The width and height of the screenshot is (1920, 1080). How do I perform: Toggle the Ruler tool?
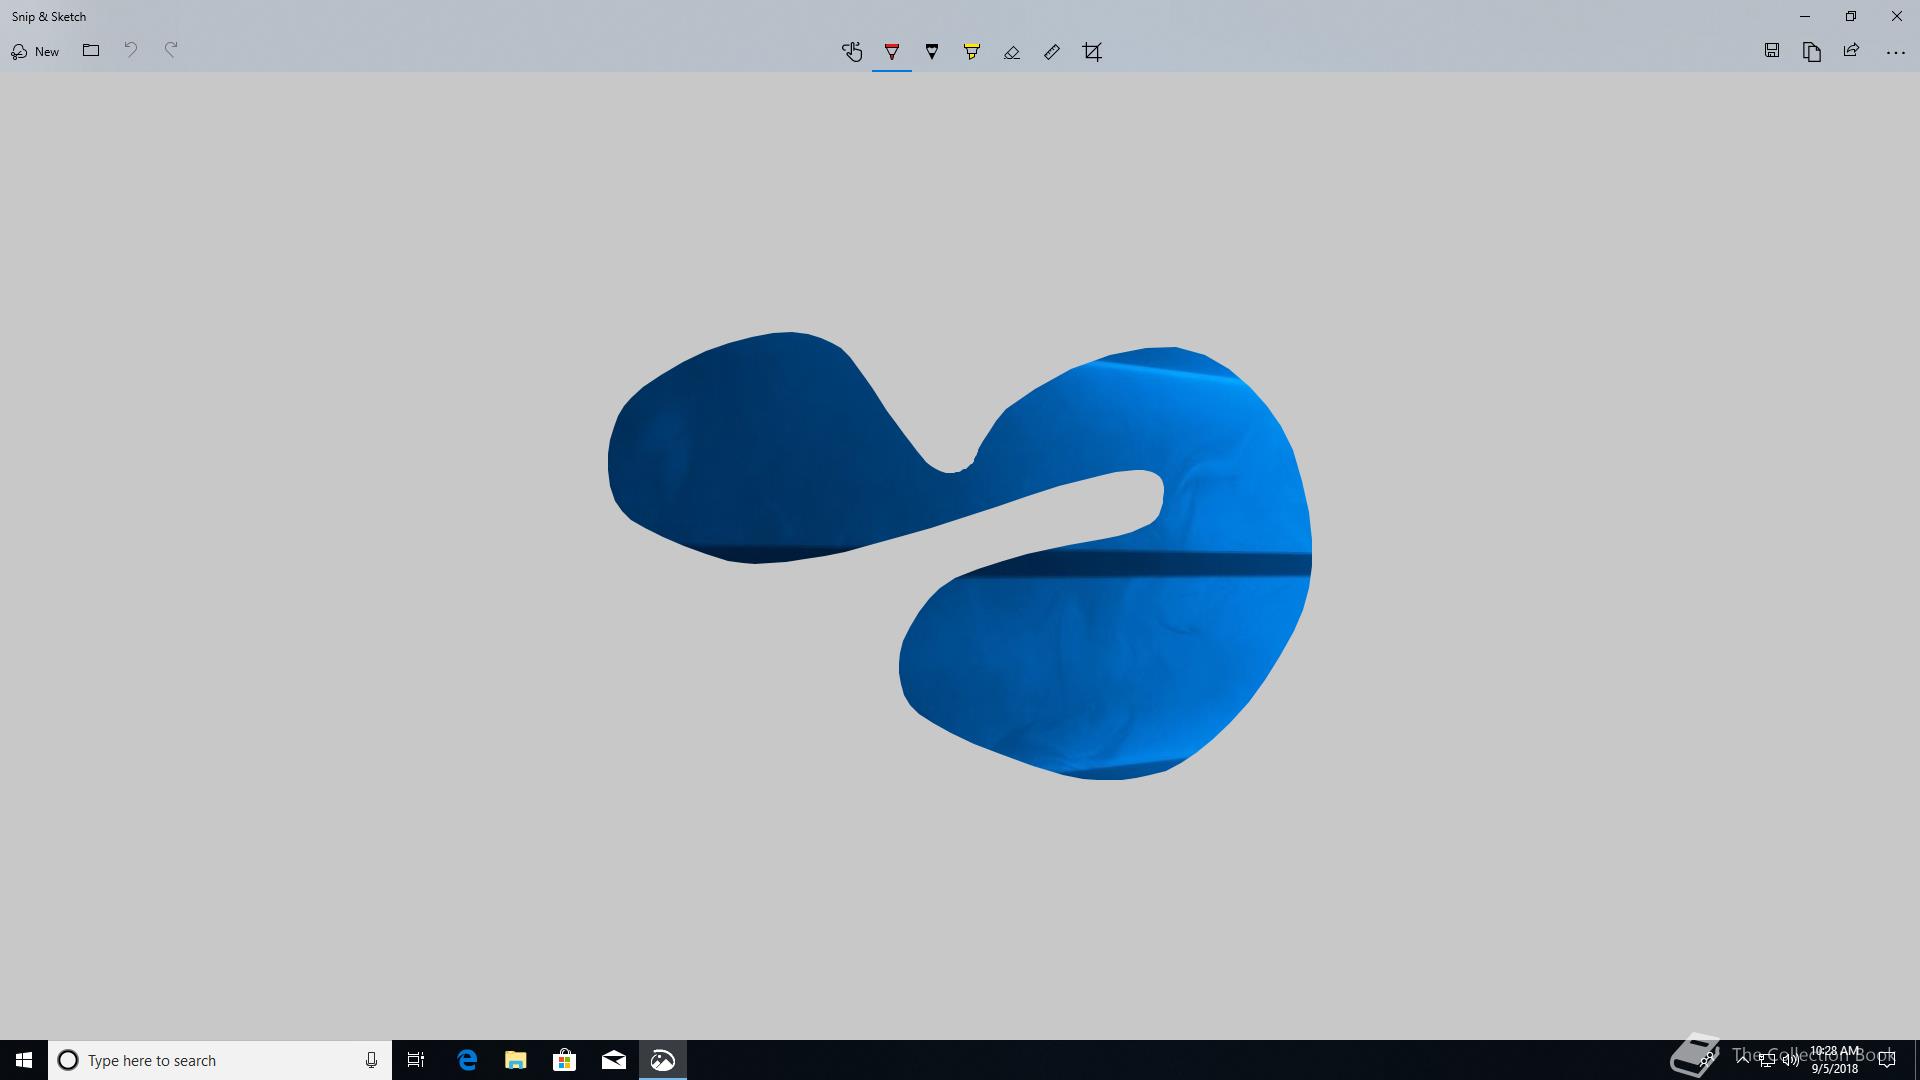pyautogui.click(x=1052, y=52)
